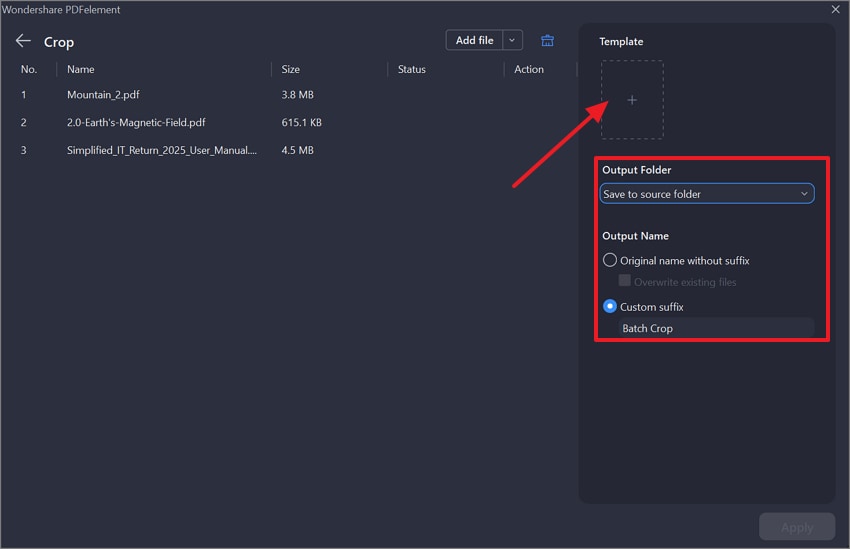
Task: Click the 4.5 MB size cell
Action: click(x=297, y=150)
